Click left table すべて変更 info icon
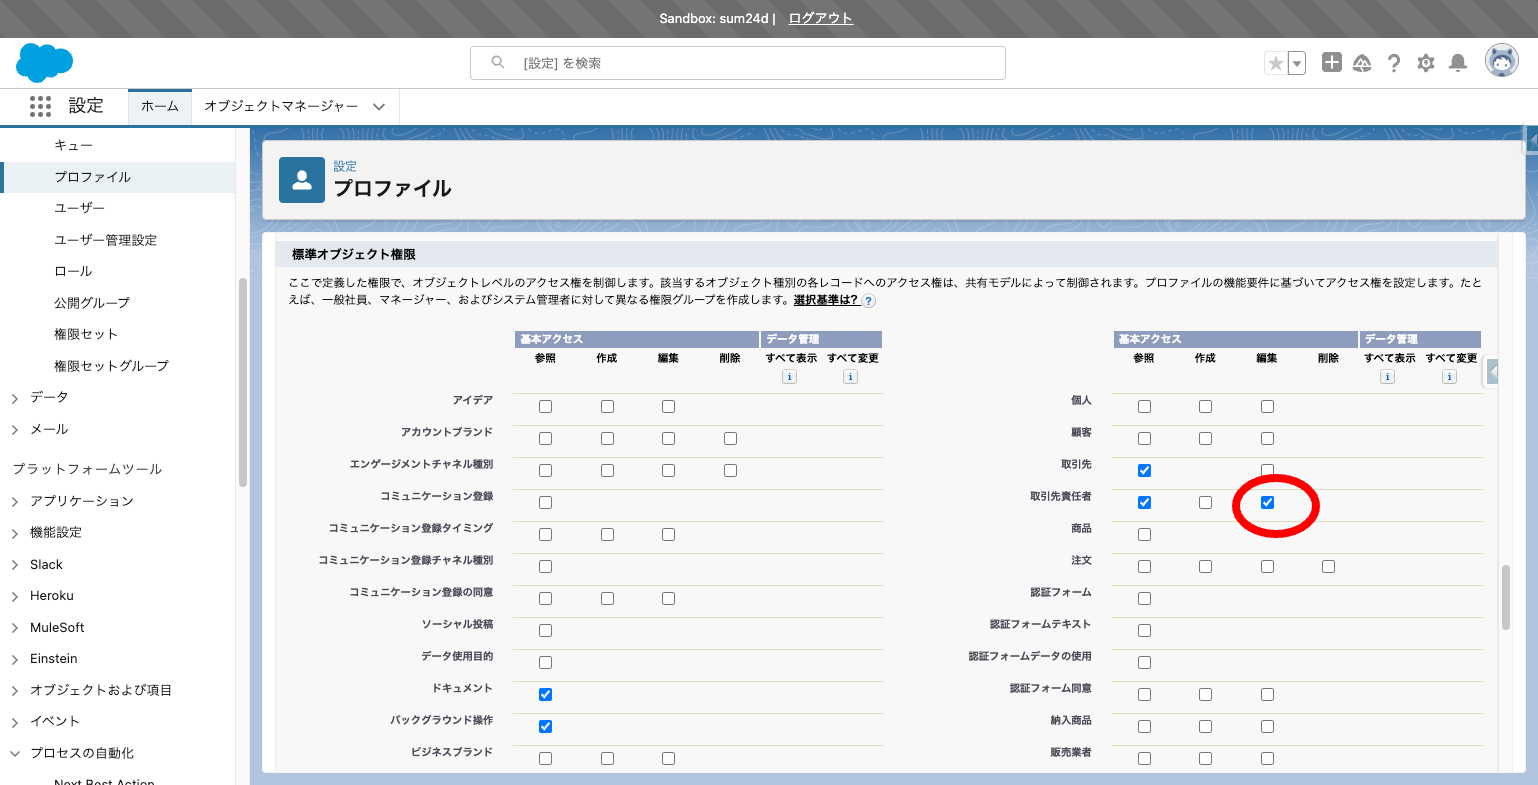Viewport: 1538px width, 785px height. (x=850, y=377)
